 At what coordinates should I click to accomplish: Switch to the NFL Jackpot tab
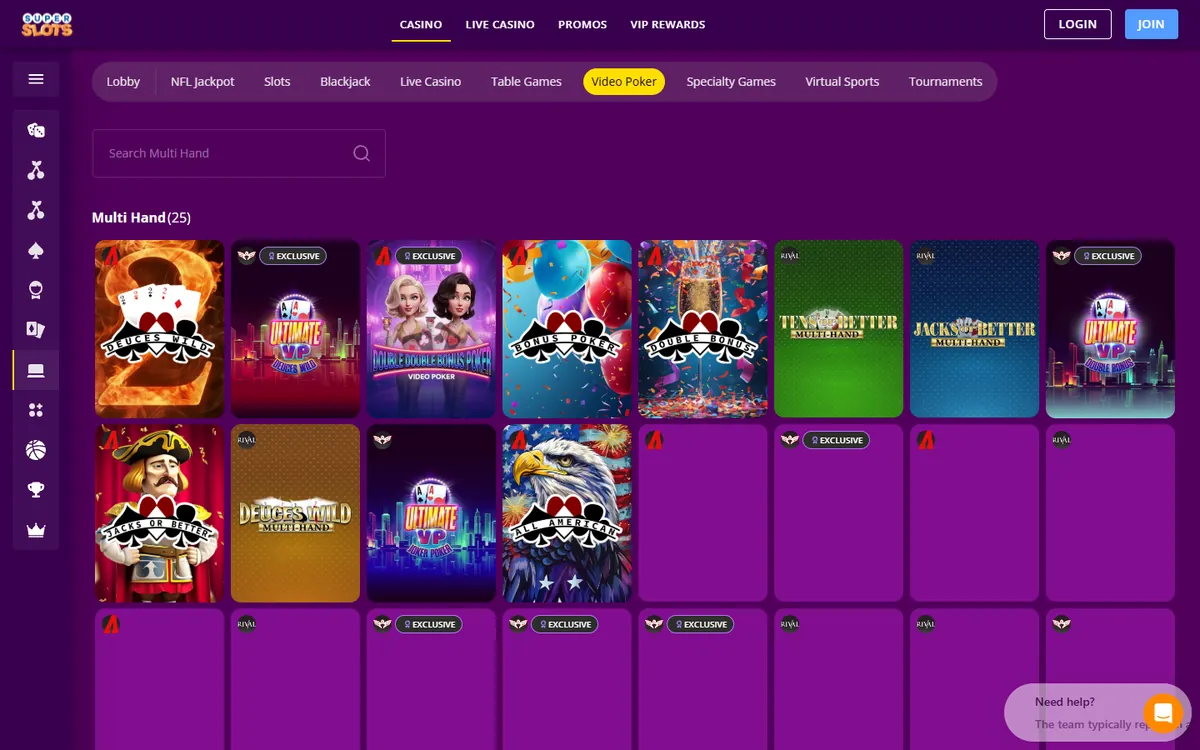point(203,82)
